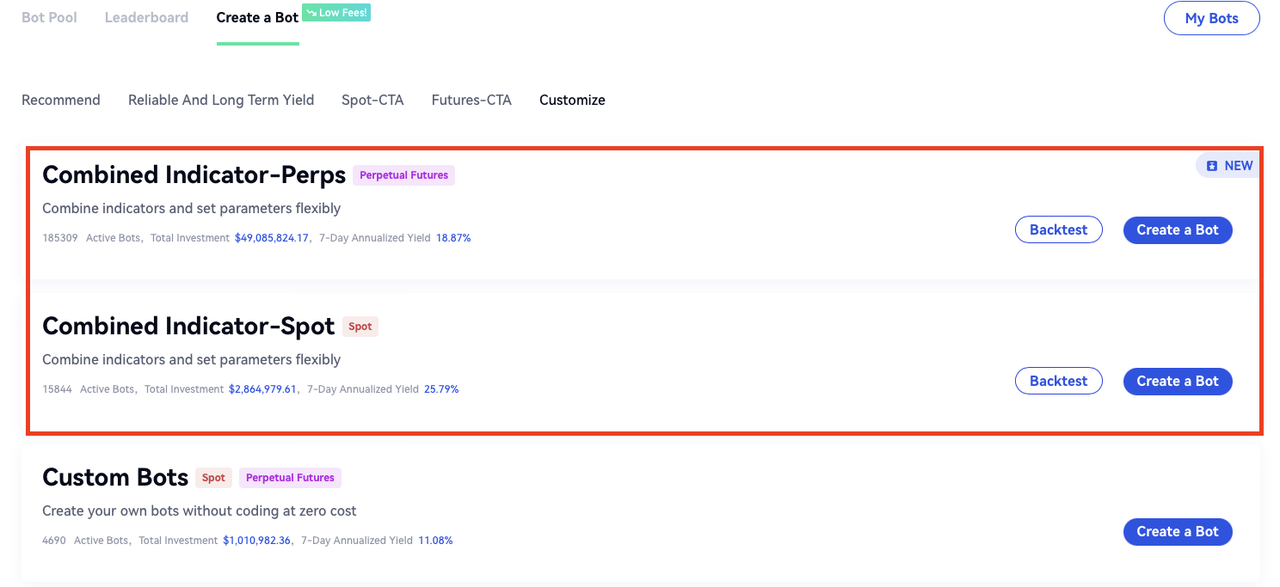Click Perpetual Futures tag beside Combined Indicator-Perps
This screenshot has height=587, width=1280.
click(404, 176)
